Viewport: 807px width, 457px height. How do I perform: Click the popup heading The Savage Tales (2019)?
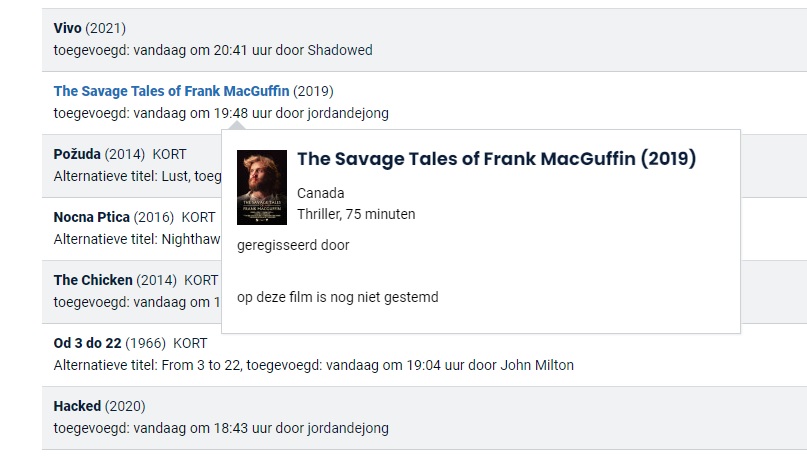tap(496, 159)
